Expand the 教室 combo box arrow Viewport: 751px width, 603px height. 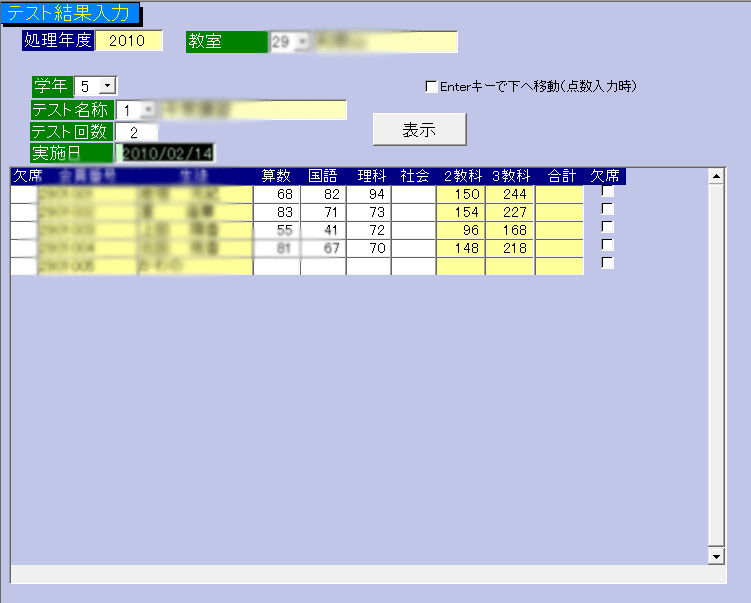point(302,42)
